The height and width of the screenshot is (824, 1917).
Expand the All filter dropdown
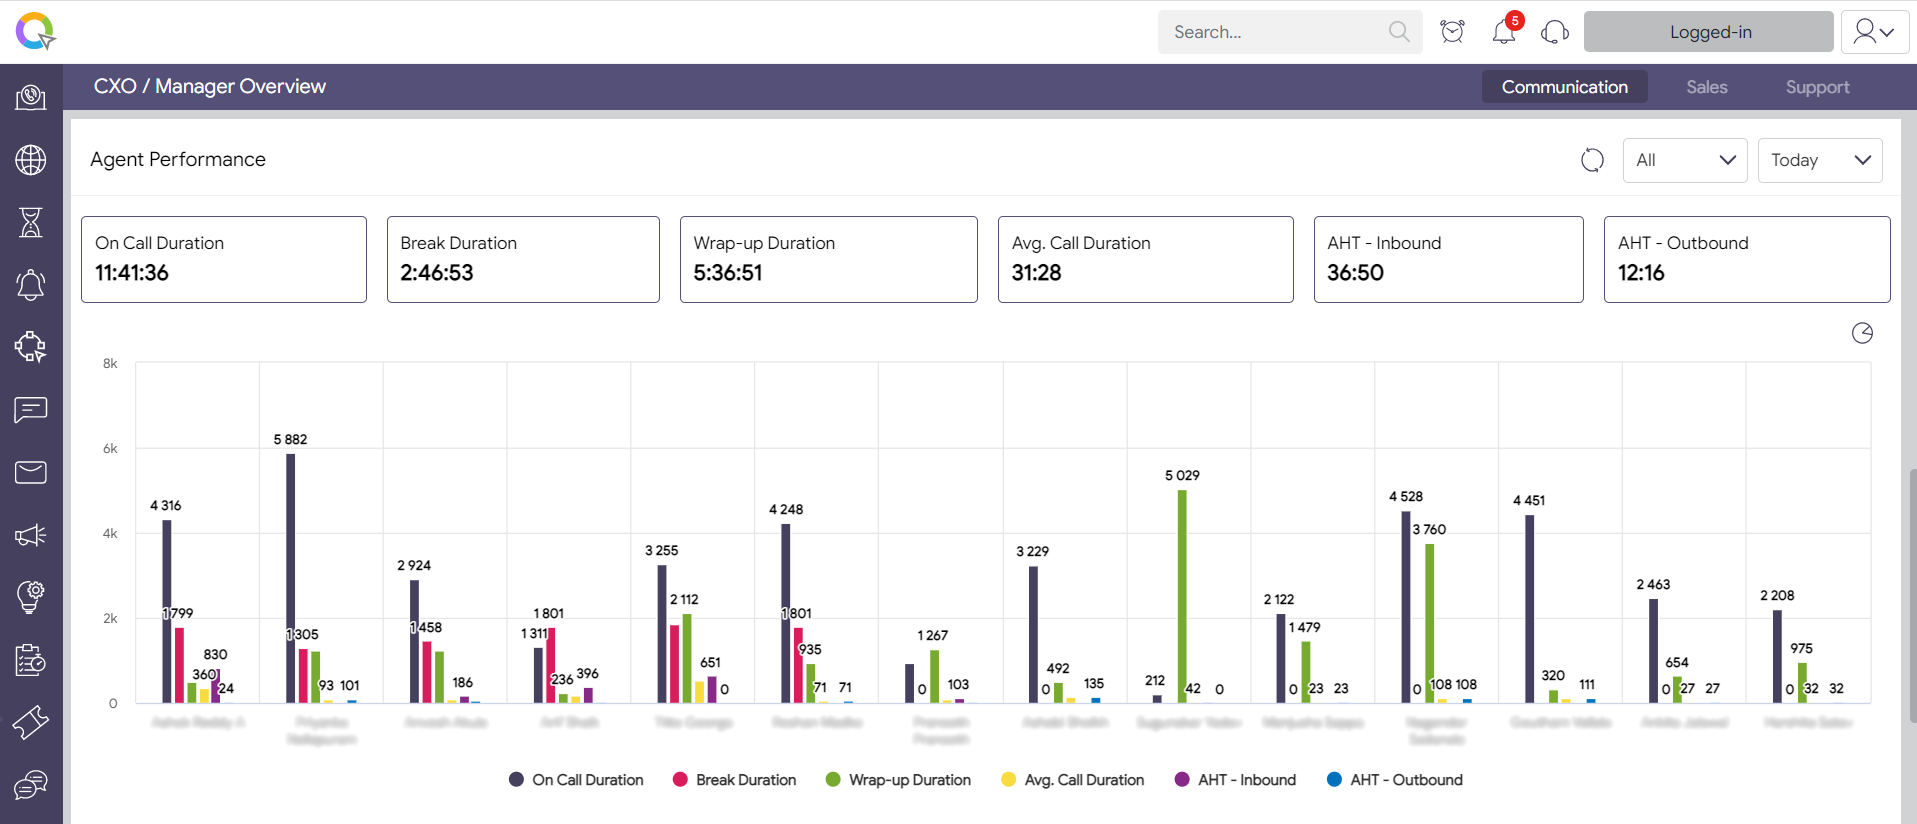click(x=1685, y=160)
